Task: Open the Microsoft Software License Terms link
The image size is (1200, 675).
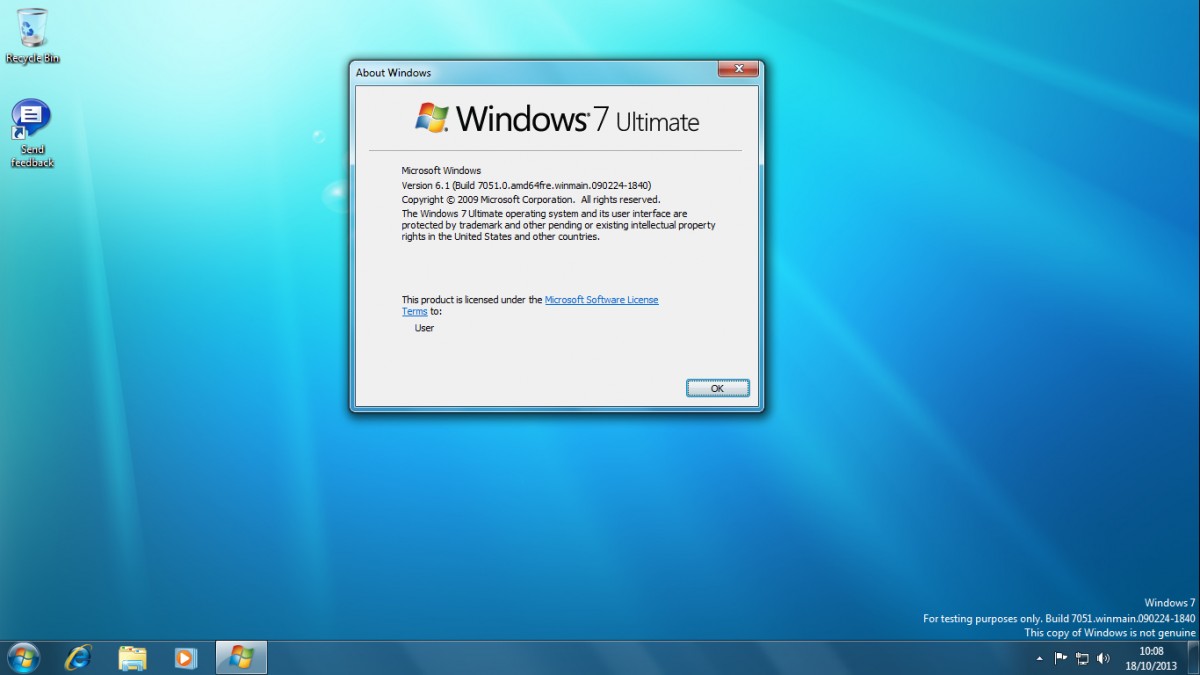Action: 601,300
